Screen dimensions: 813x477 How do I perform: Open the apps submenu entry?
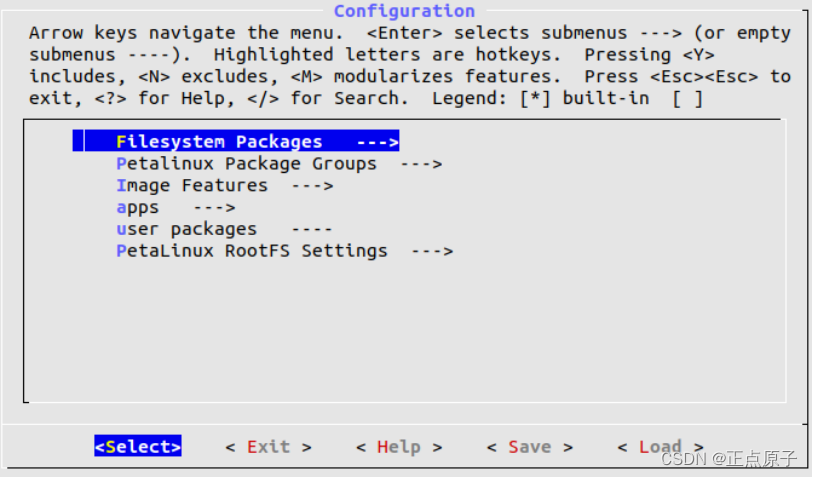click(x=137, y=208)
